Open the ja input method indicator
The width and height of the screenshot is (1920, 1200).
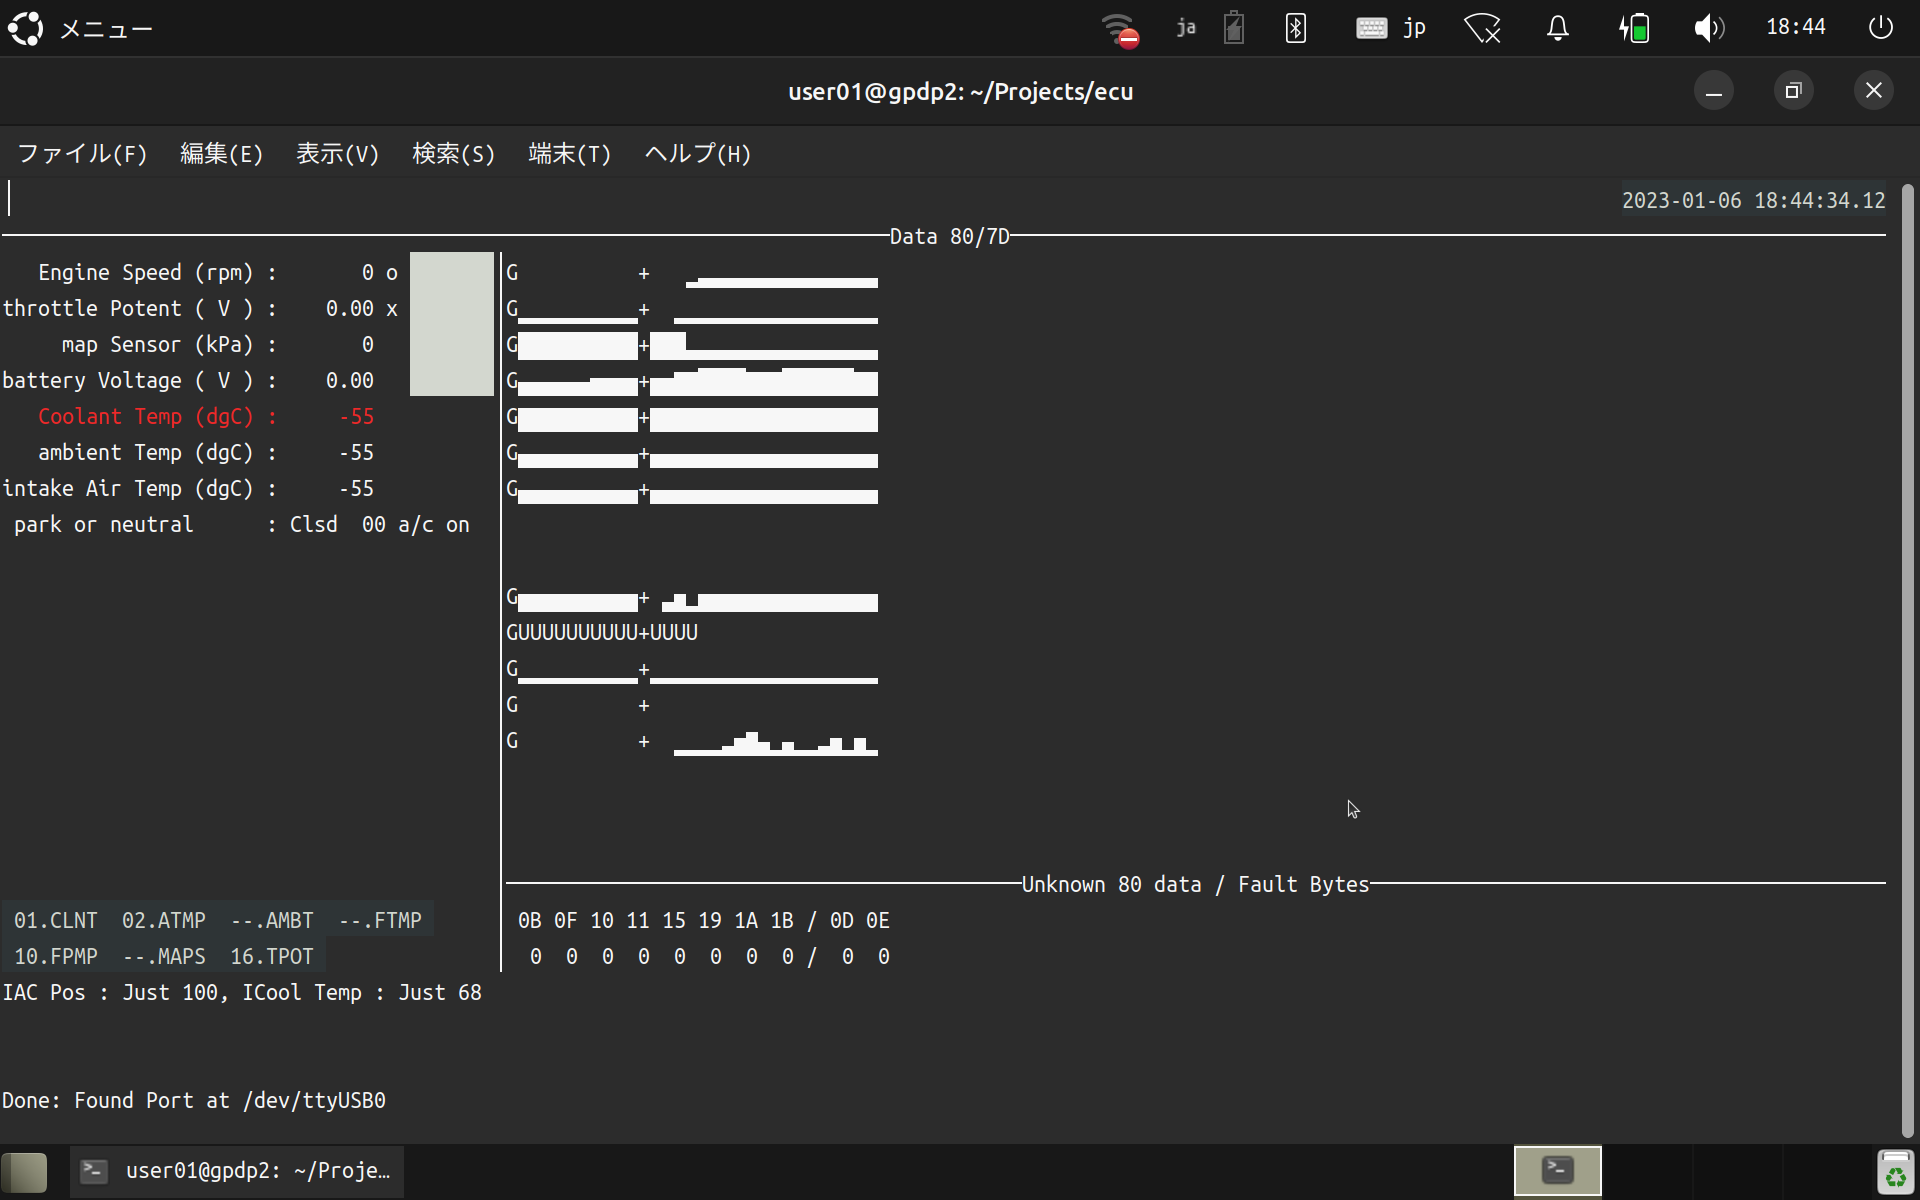click(1186, 28)
